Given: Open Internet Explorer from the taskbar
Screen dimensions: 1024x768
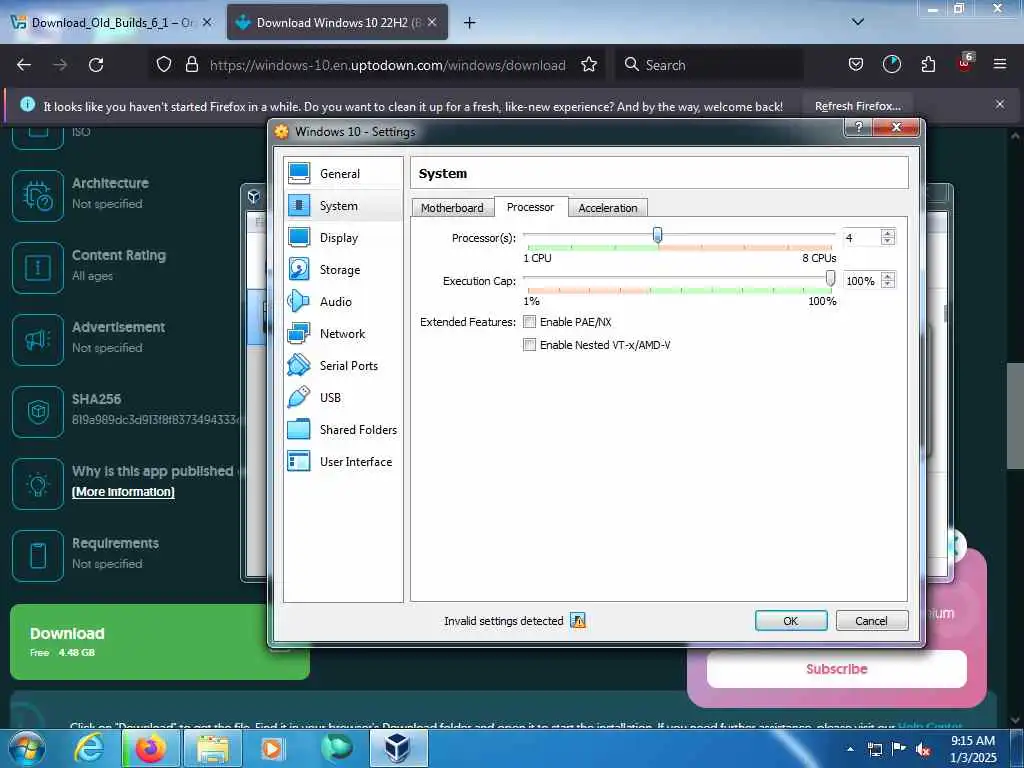Looking at the screenshot, I should click(x=88, y=748).
